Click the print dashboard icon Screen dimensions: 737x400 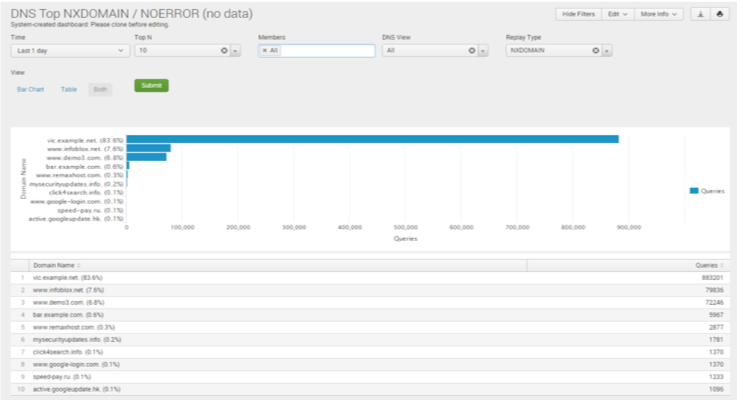tap(720, 15)
